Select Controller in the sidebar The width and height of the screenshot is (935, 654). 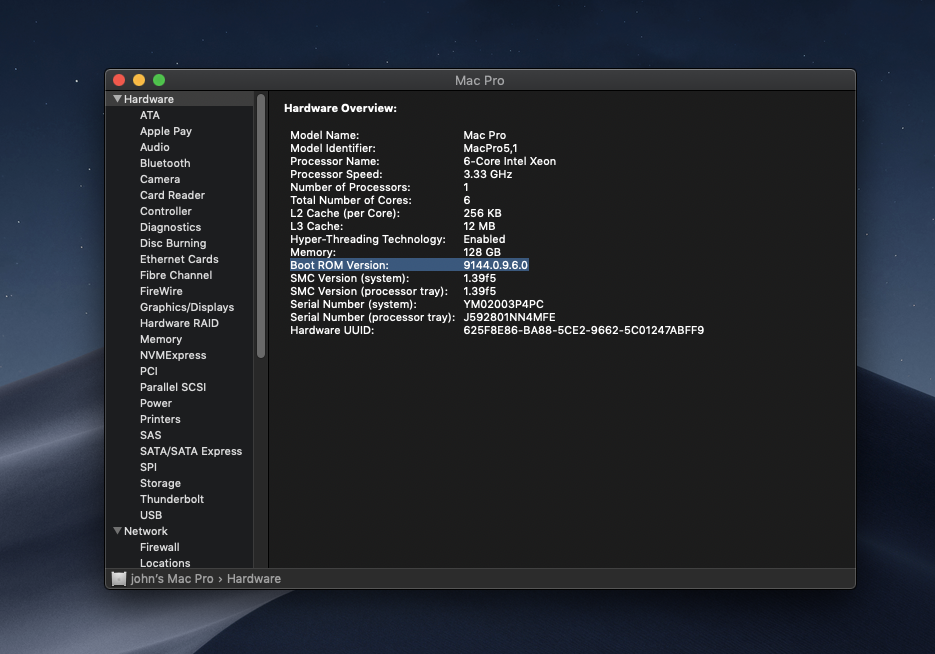tap(166, 211)
